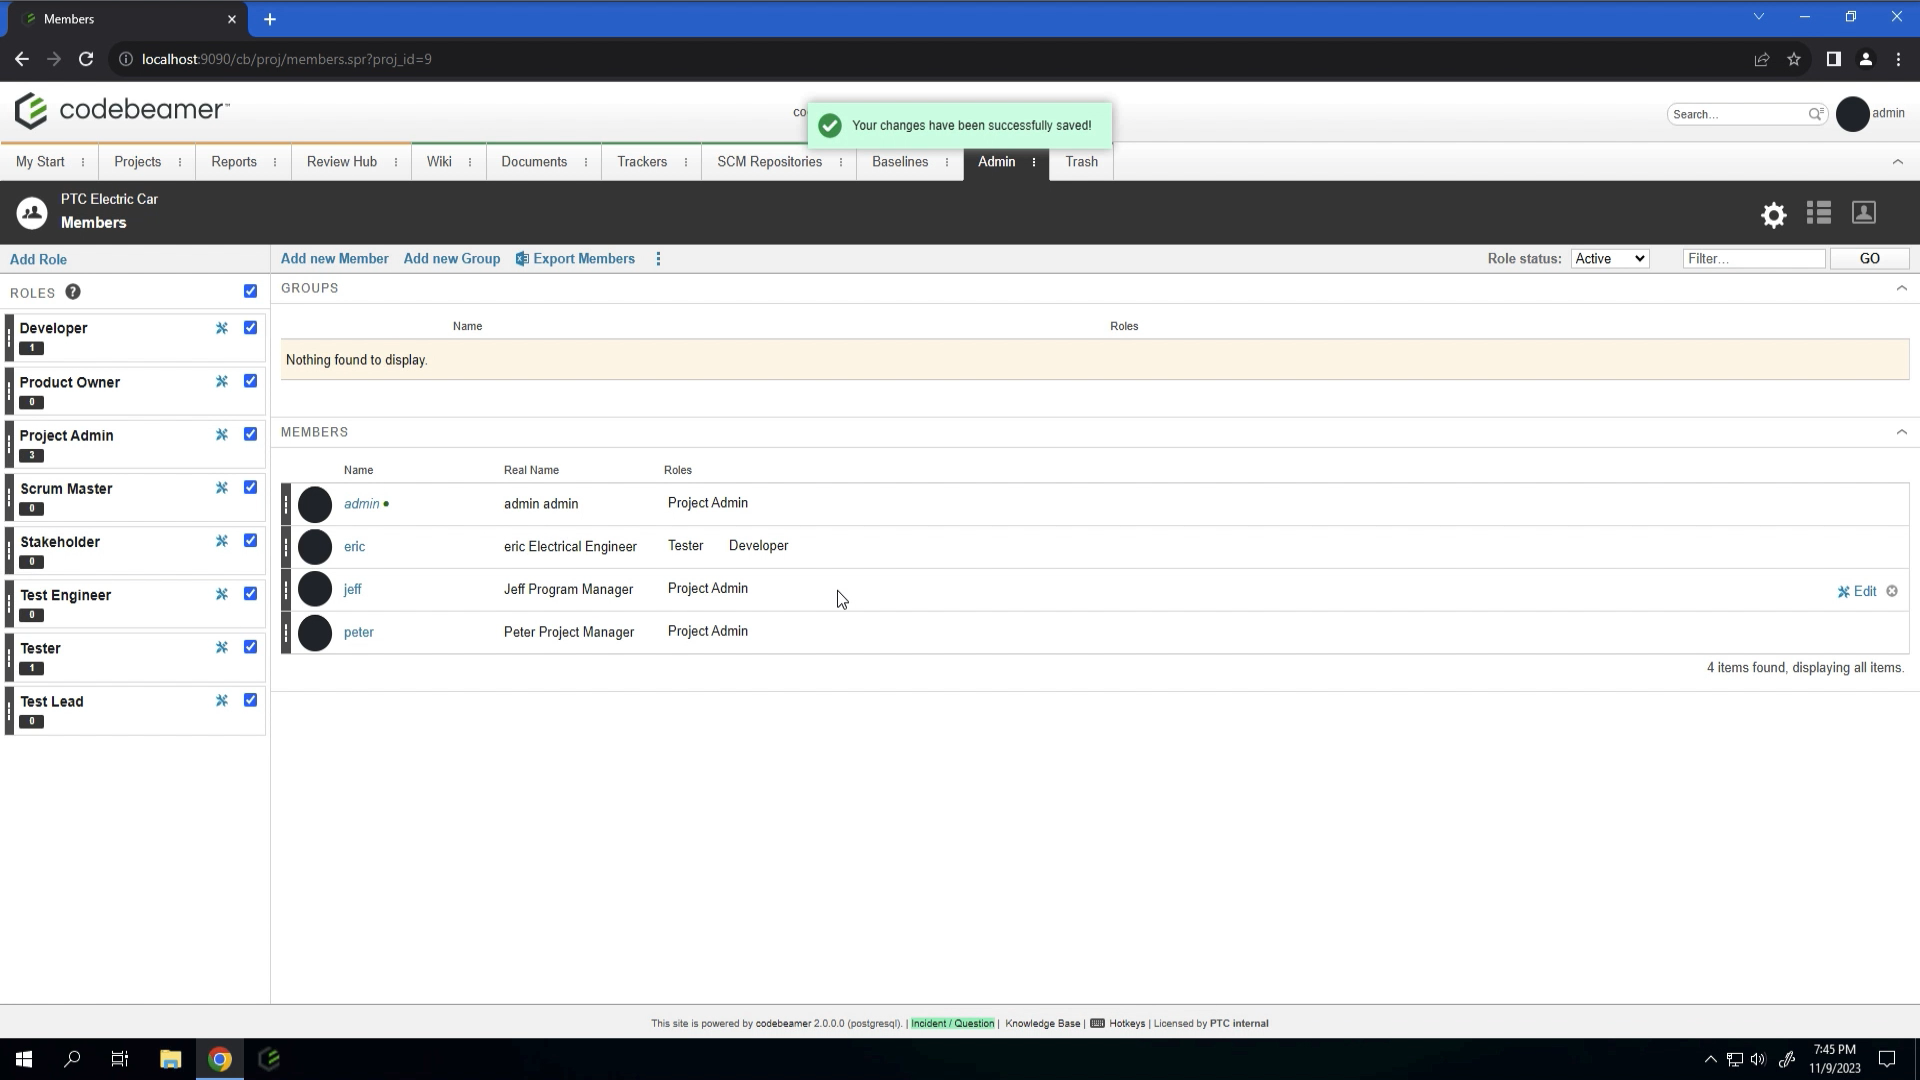
Task: Uncheck the Tester role checkbox
Action: (250, 647)
